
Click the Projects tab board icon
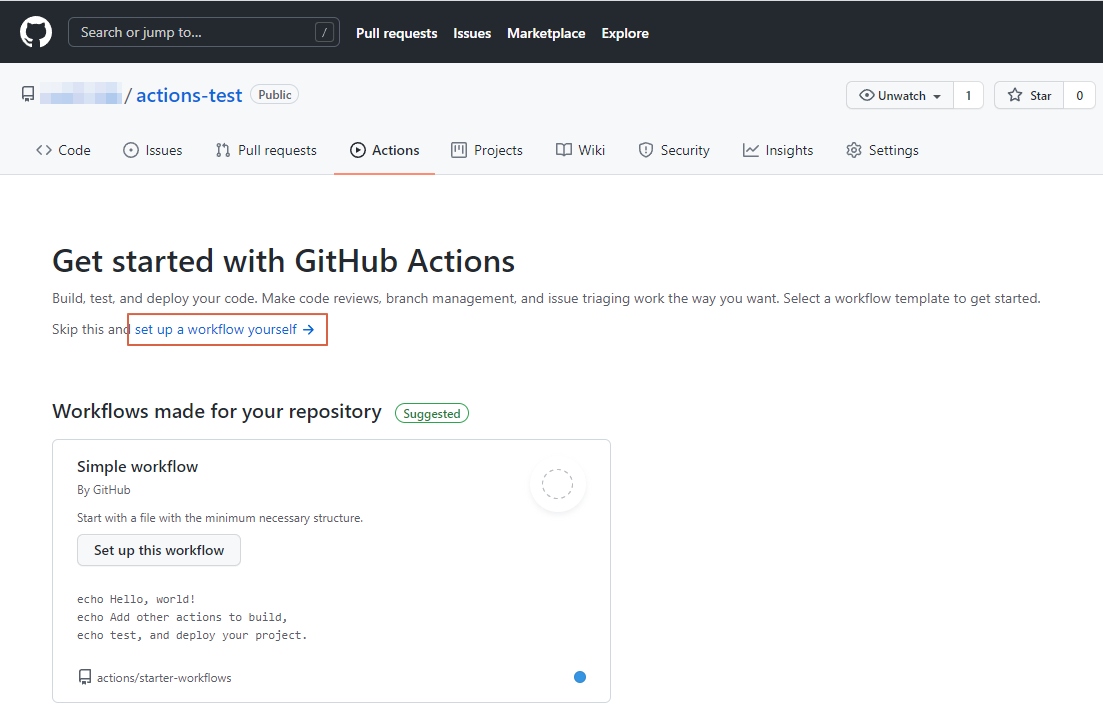(x=459, y=150)
